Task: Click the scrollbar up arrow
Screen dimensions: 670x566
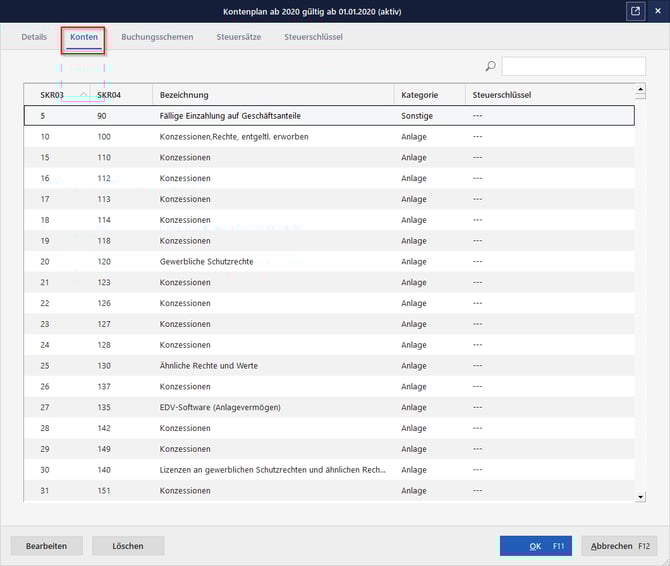Action: [640, 89]
